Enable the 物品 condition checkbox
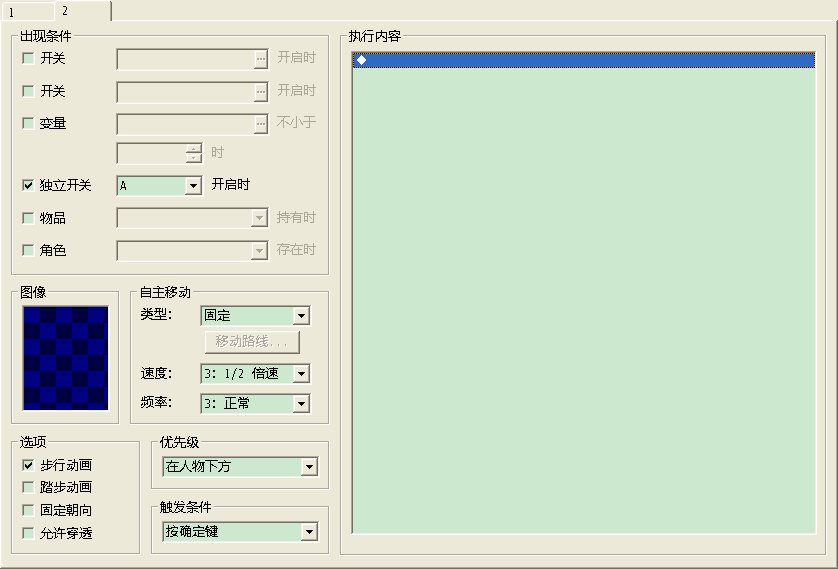The width and height of the screenshot is (838, 569). point(28,218)
